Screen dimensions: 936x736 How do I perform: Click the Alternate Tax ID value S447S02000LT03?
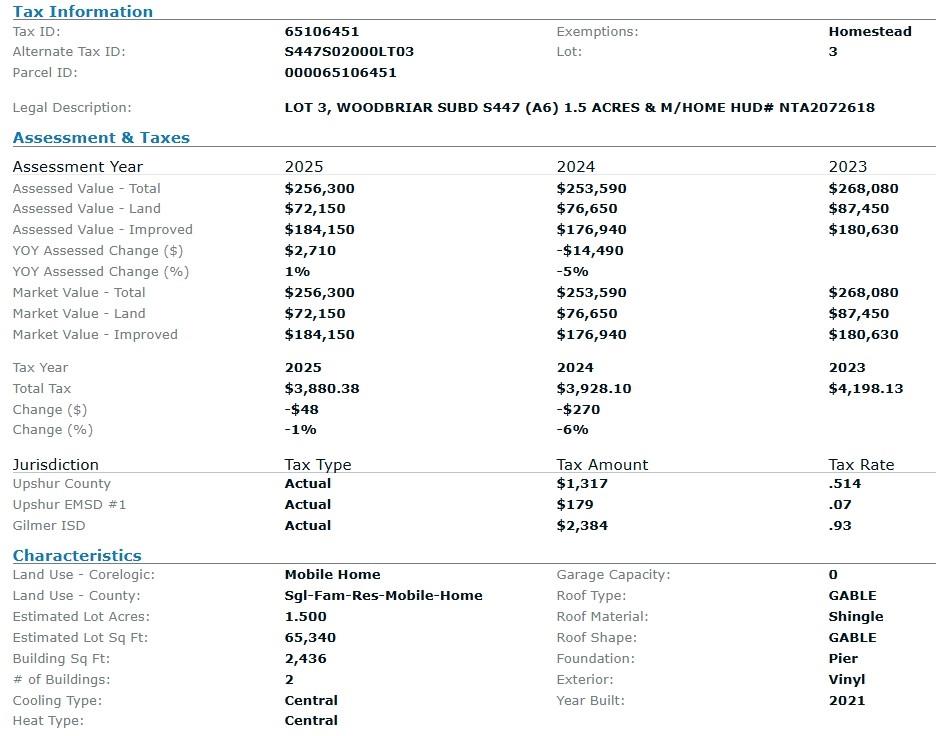point(349,52)
